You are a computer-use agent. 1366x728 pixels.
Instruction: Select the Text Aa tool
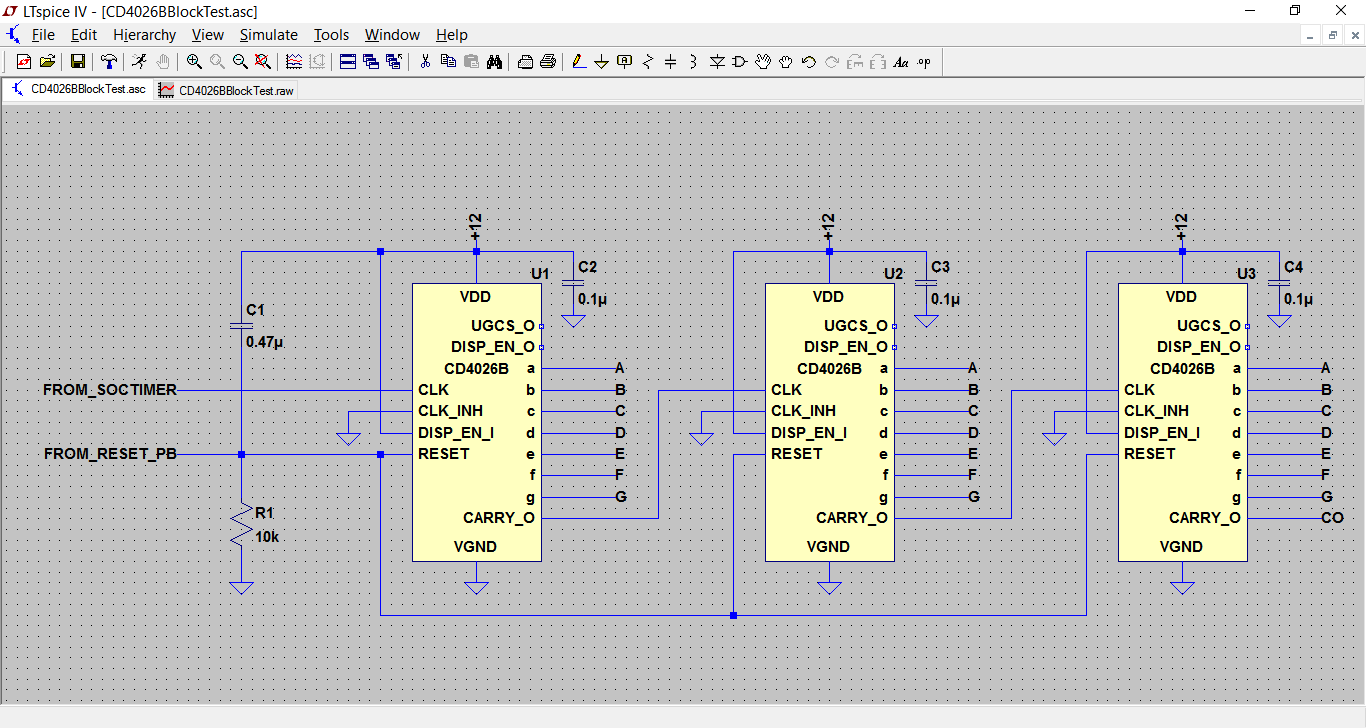click(x=901, y=62)
